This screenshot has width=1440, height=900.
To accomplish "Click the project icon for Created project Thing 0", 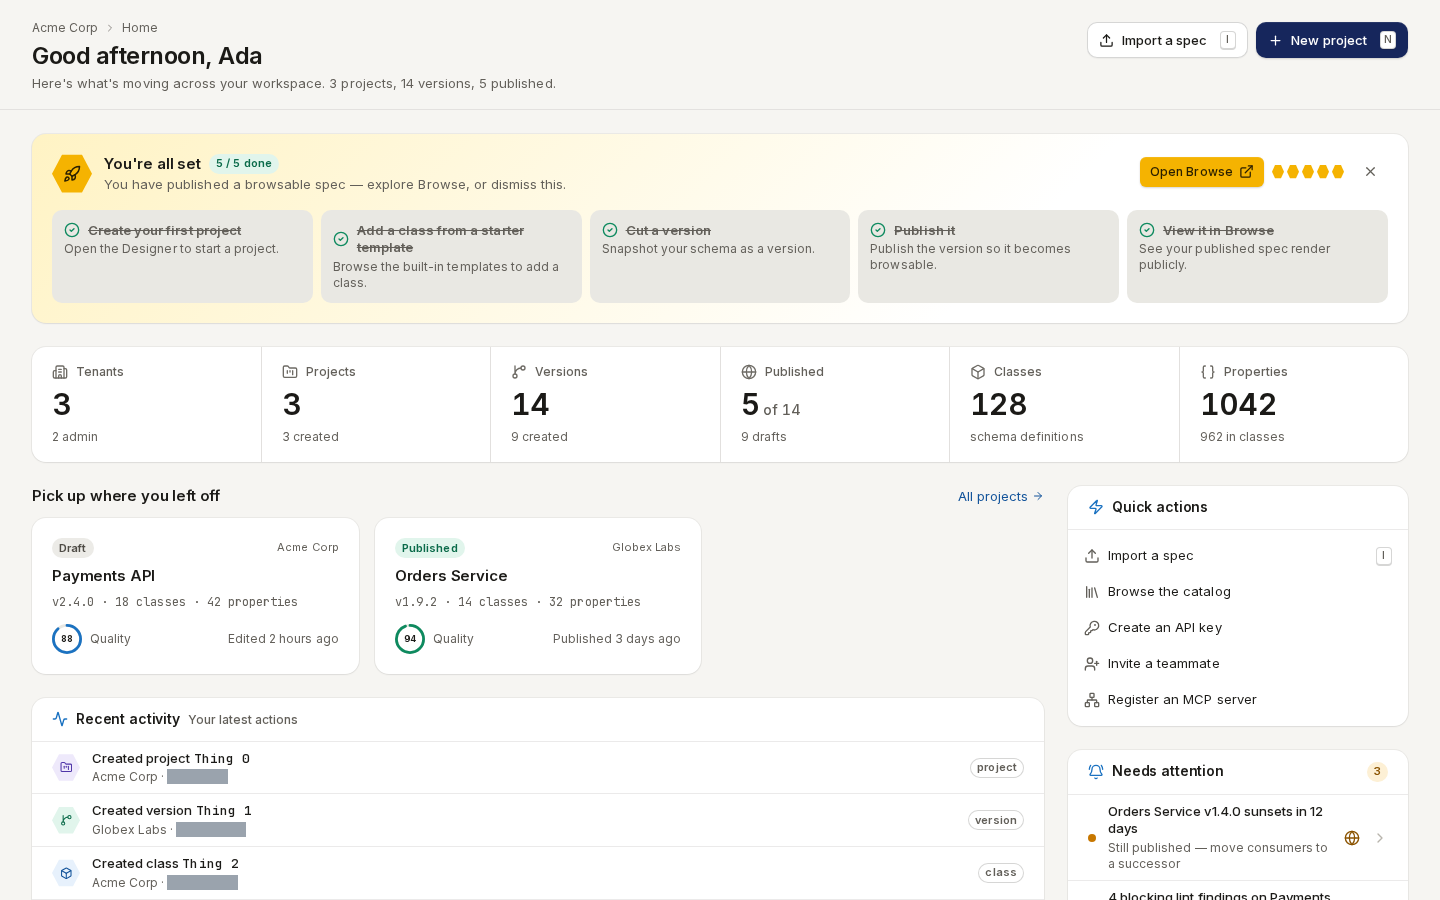I will point(66,767).
